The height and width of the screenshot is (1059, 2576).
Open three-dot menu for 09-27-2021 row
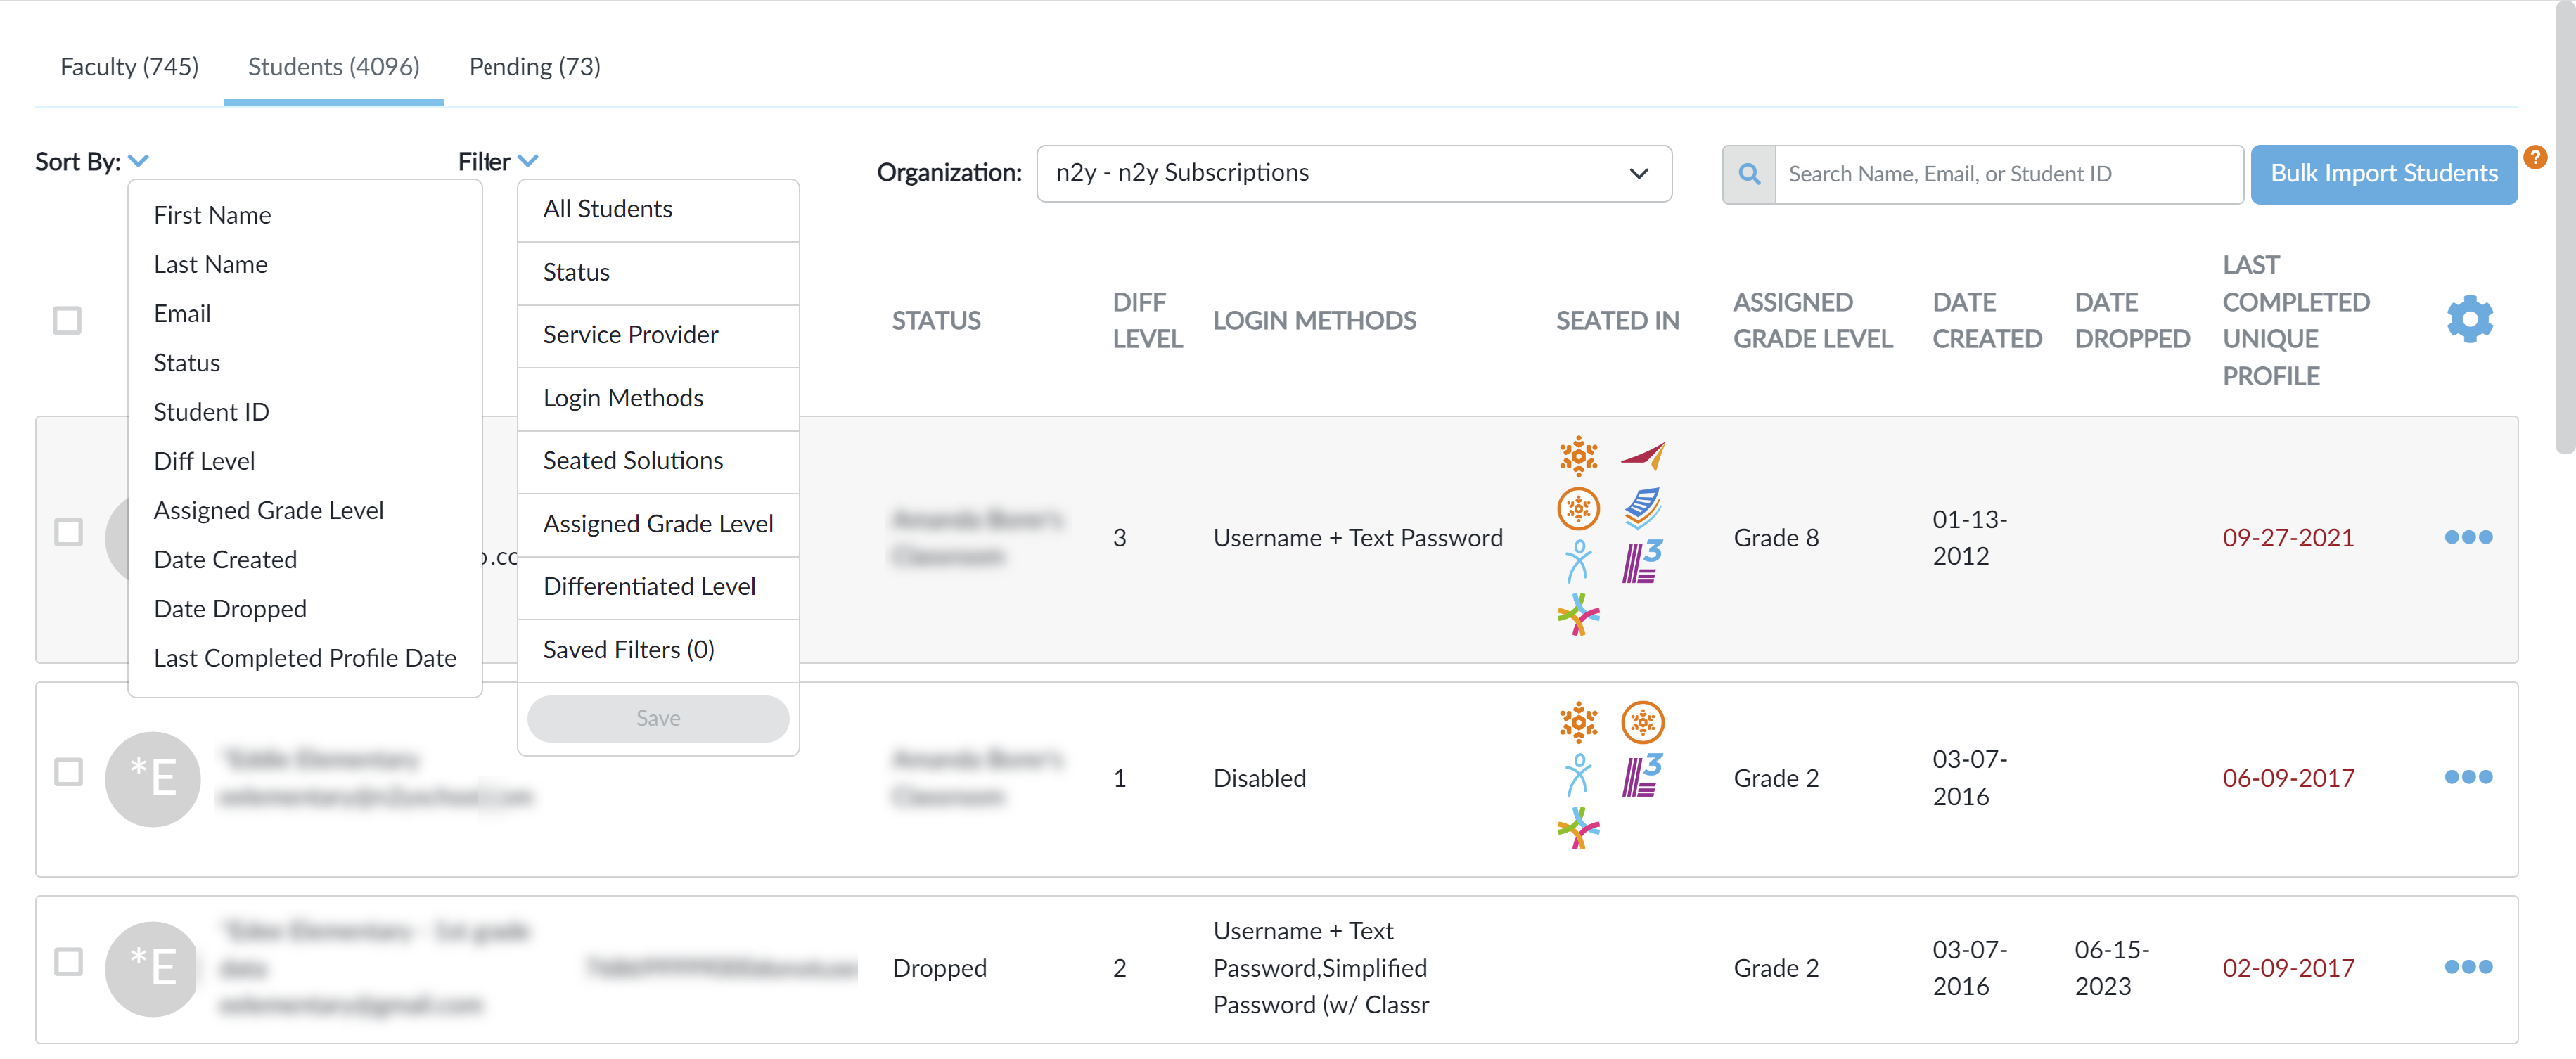tap(2468, 537)
